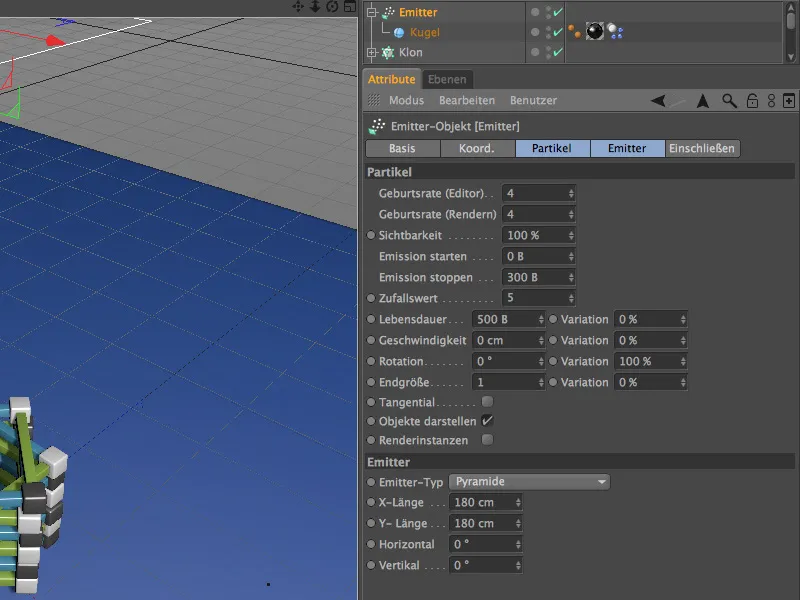Uncheck the Objekte darstellen checkbox
Image resolution: width=800 pixels, height=600 pixels.
487,421
